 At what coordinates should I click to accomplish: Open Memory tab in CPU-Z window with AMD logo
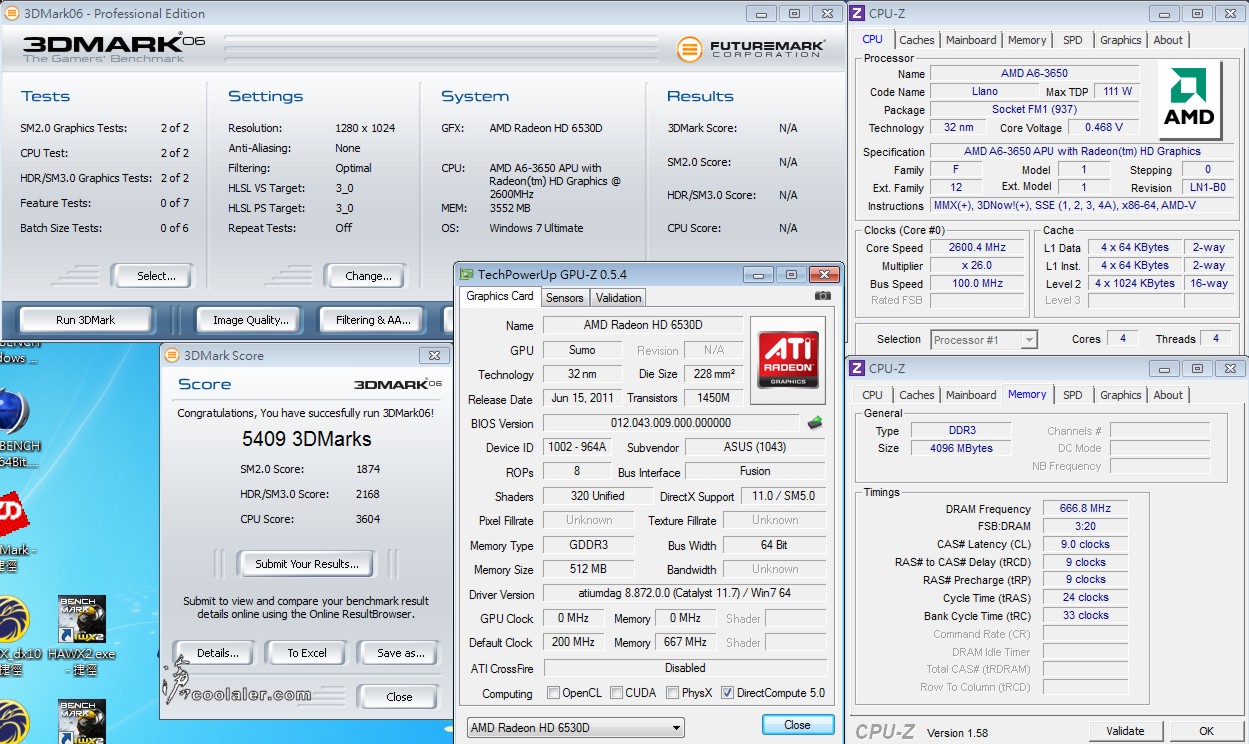1027,40
